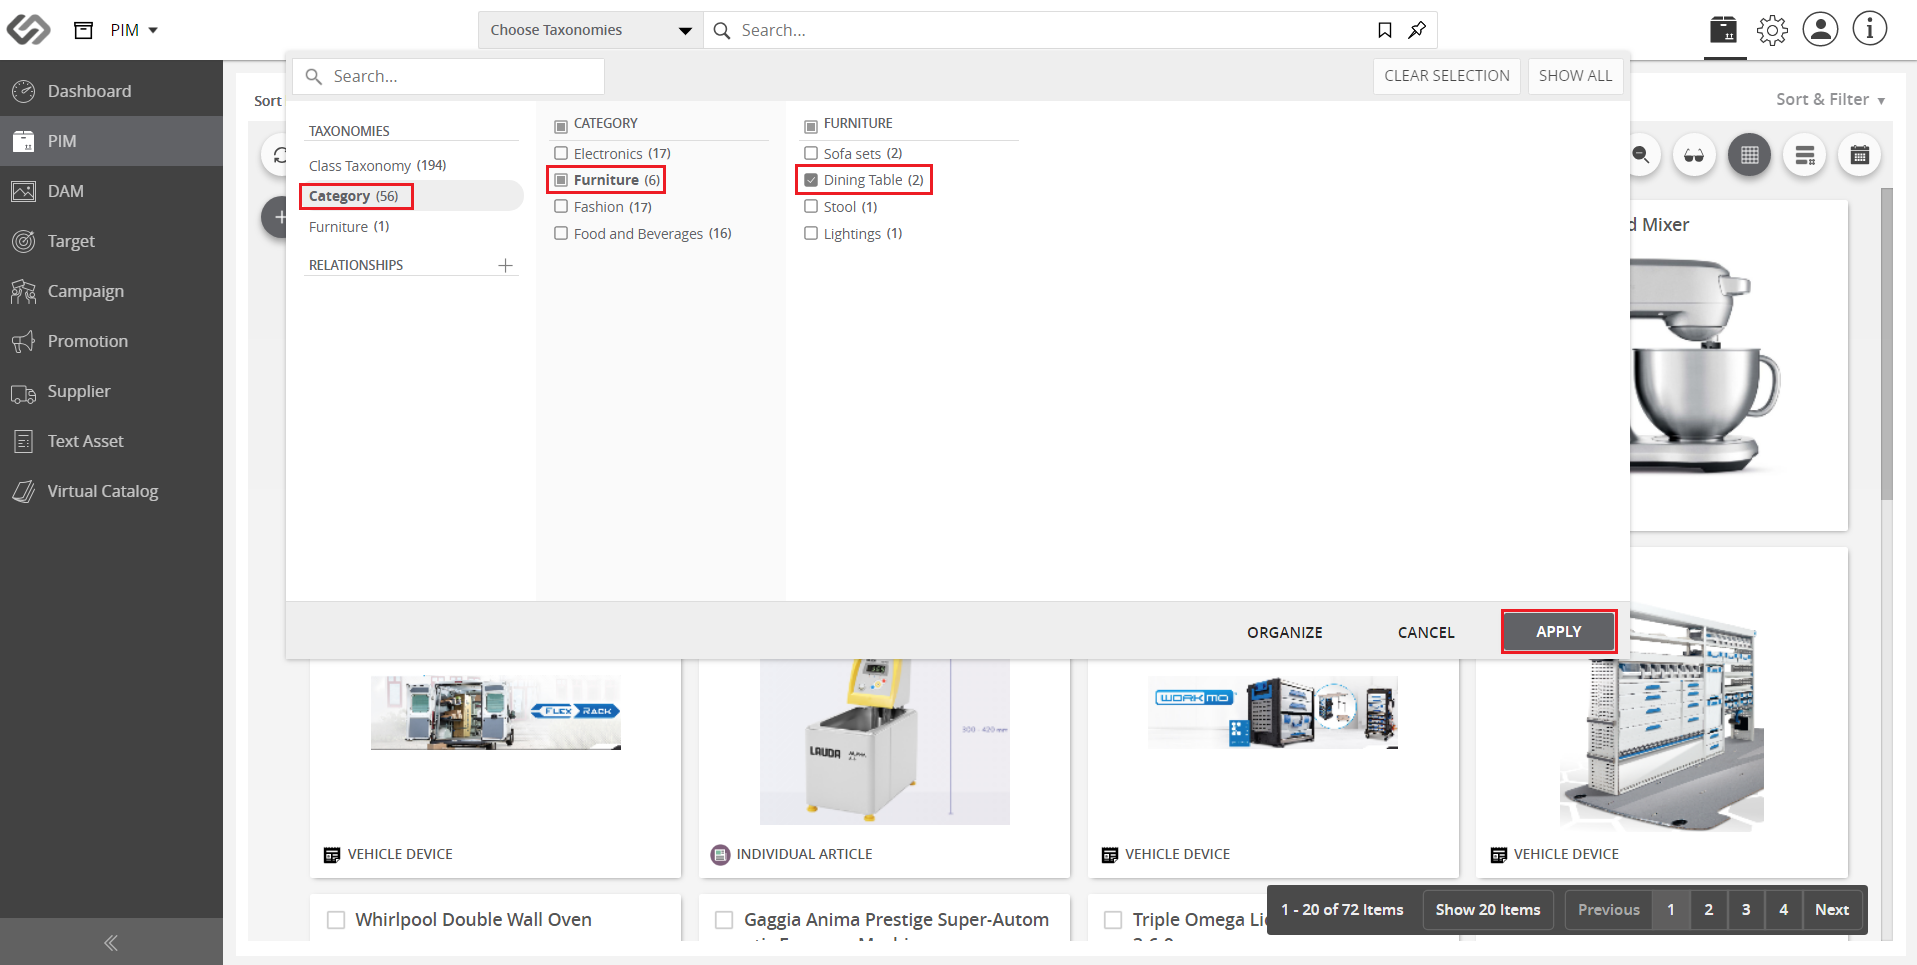
Task: Toggle the Furniture (6) category checkbox
Action: click(561, 180)
